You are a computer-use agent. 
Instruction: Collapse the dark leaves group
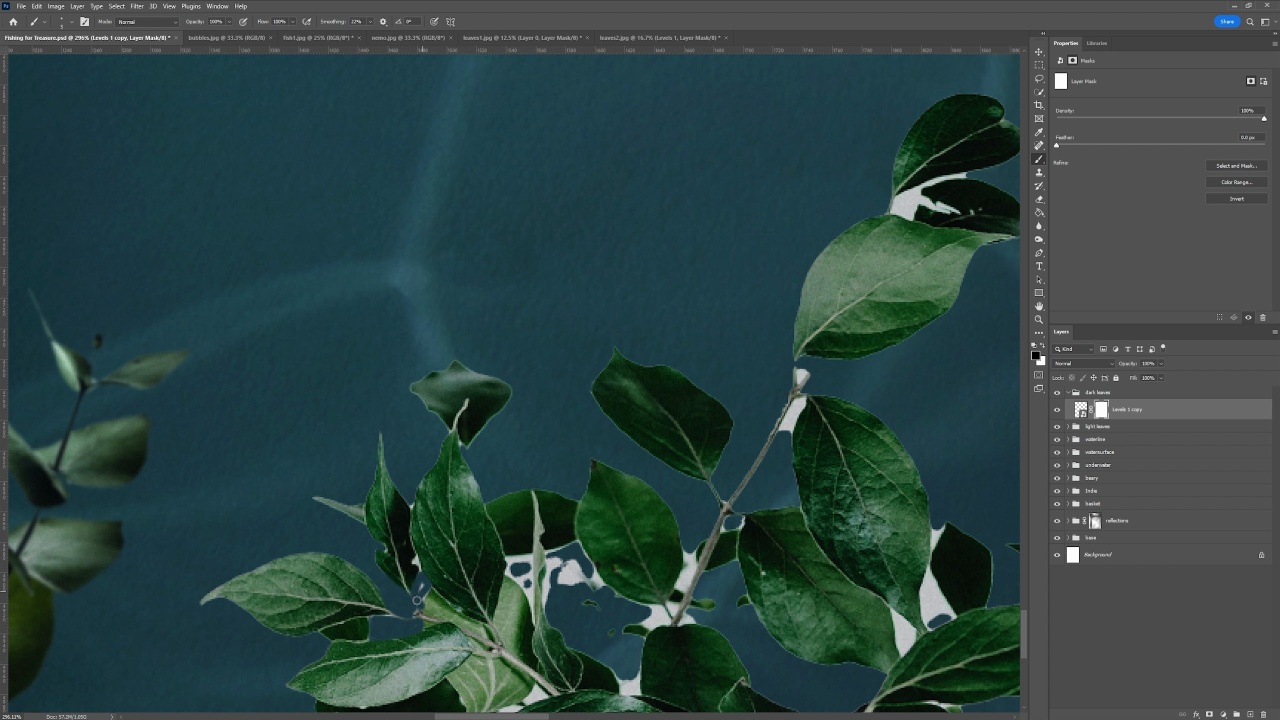coord(1067,393)
